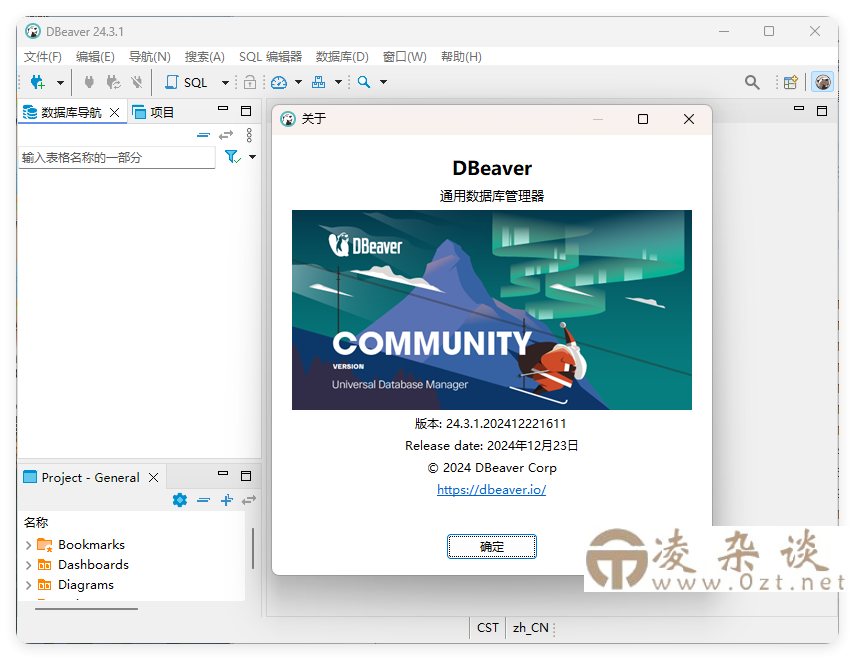Open the 搜索(A) menu
The image size is (855, 660).
[x=204, y=57]
